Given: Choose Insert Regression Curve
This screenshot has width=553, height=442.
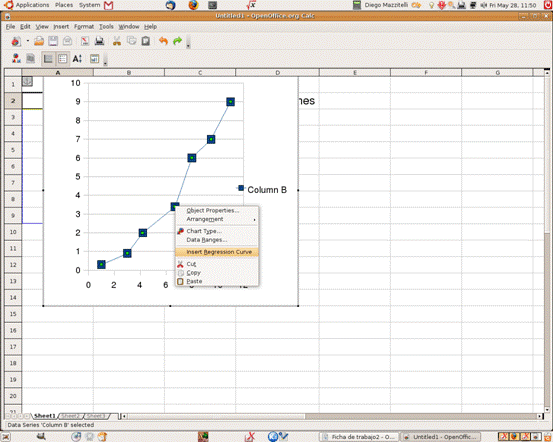Looking at the screenshot, I should [217, 252].
